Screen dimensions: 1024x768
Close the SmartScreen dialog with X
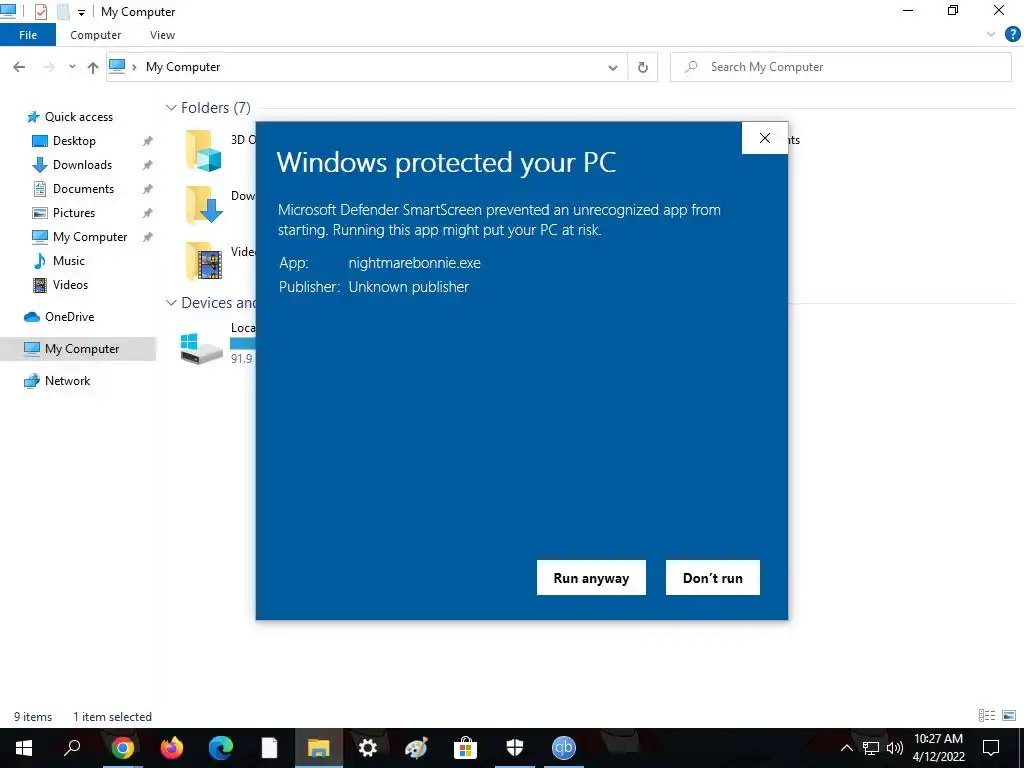765,138
